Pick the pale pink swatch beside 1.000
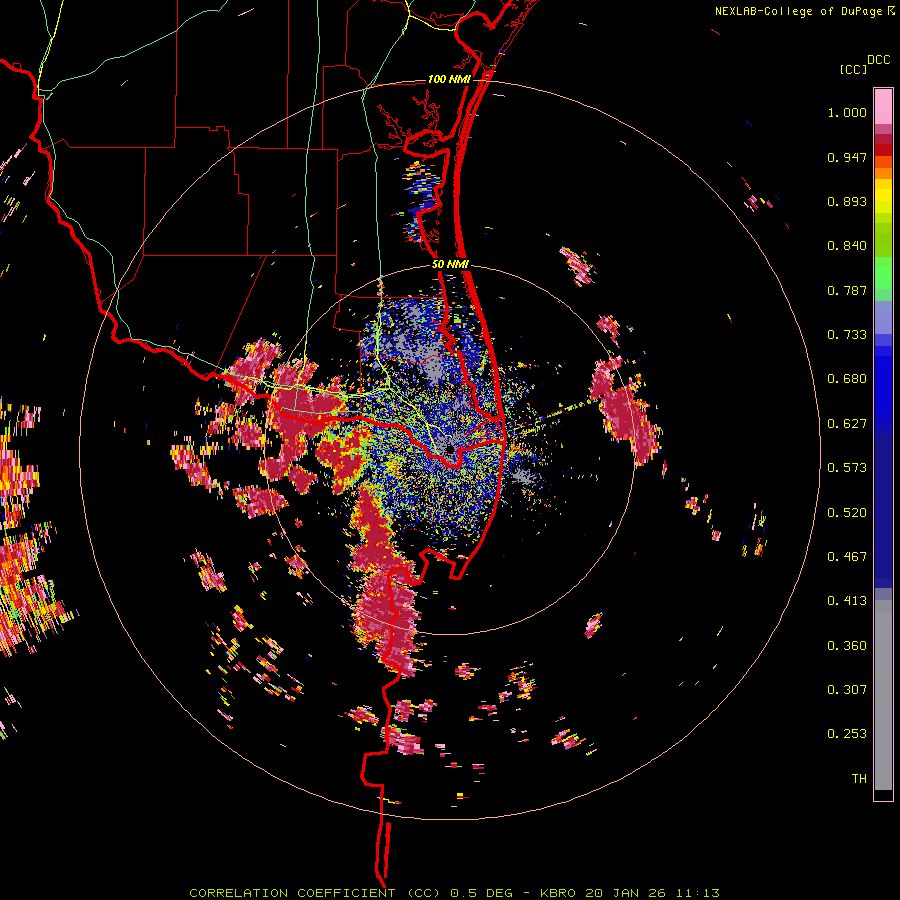This screenshot has height=900, width=900. pyautogui.click(x=883, y=107)
